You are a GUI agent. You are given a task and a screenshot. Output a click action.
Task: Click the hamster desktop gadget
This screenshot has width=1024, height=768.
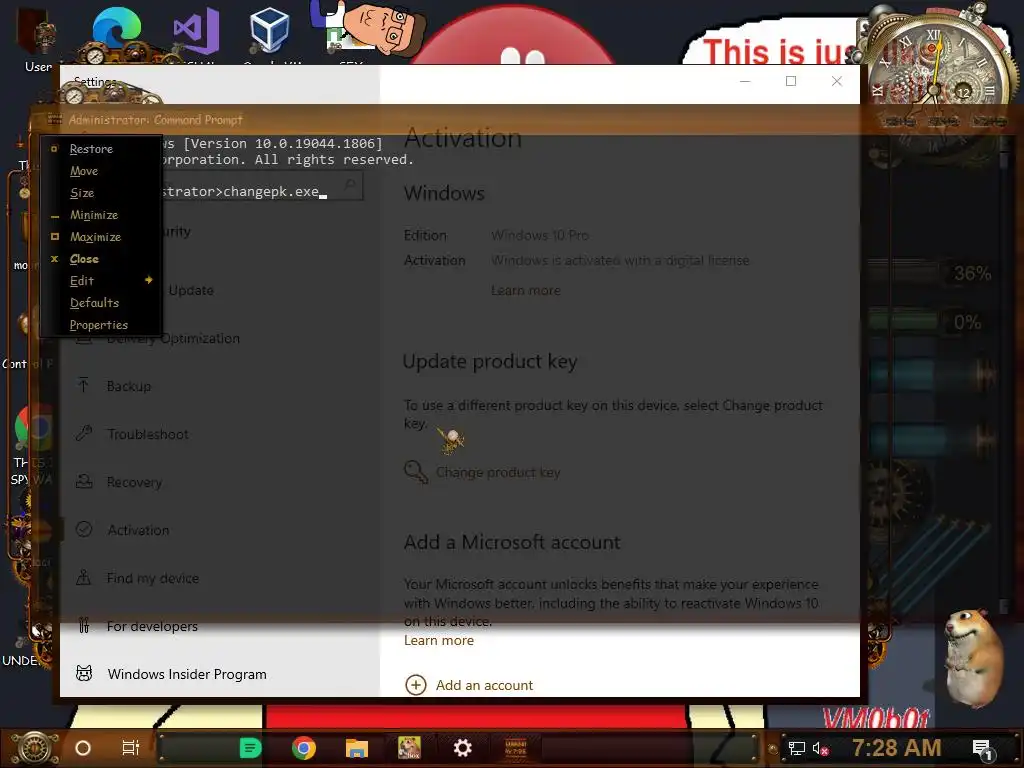pos(974,658)
